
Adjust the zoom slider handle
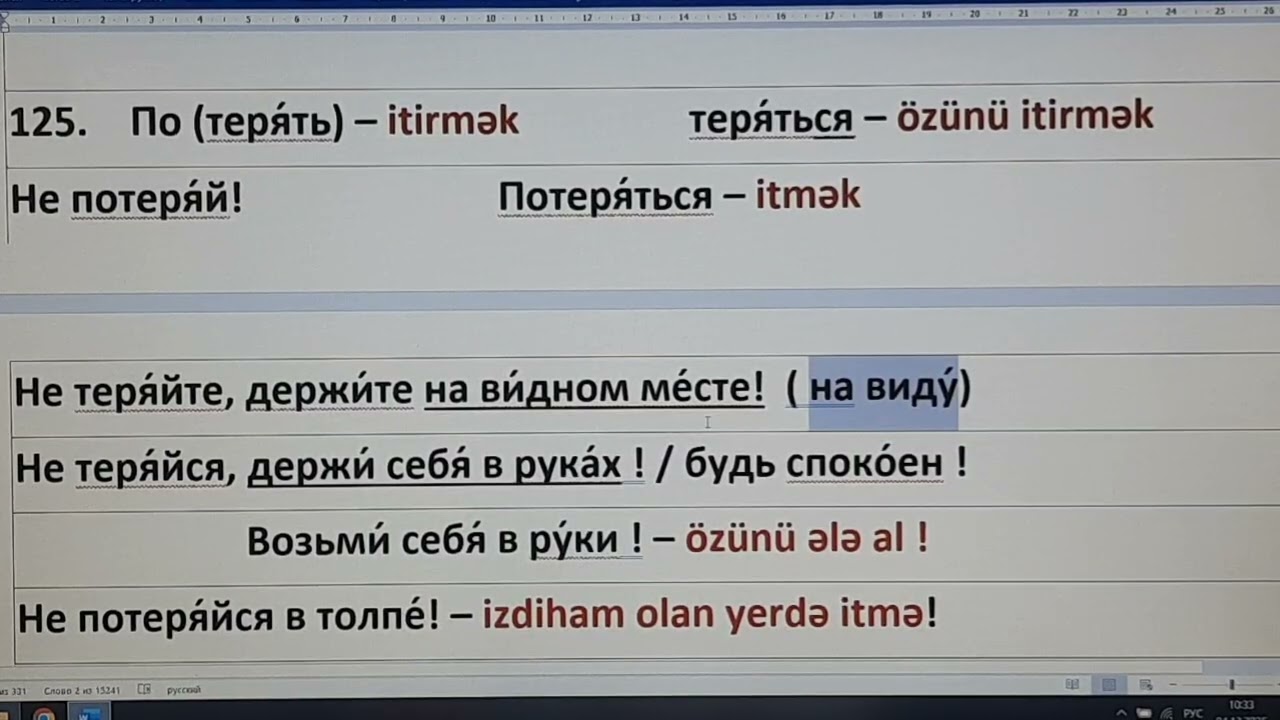click(x=1232, y=685)
